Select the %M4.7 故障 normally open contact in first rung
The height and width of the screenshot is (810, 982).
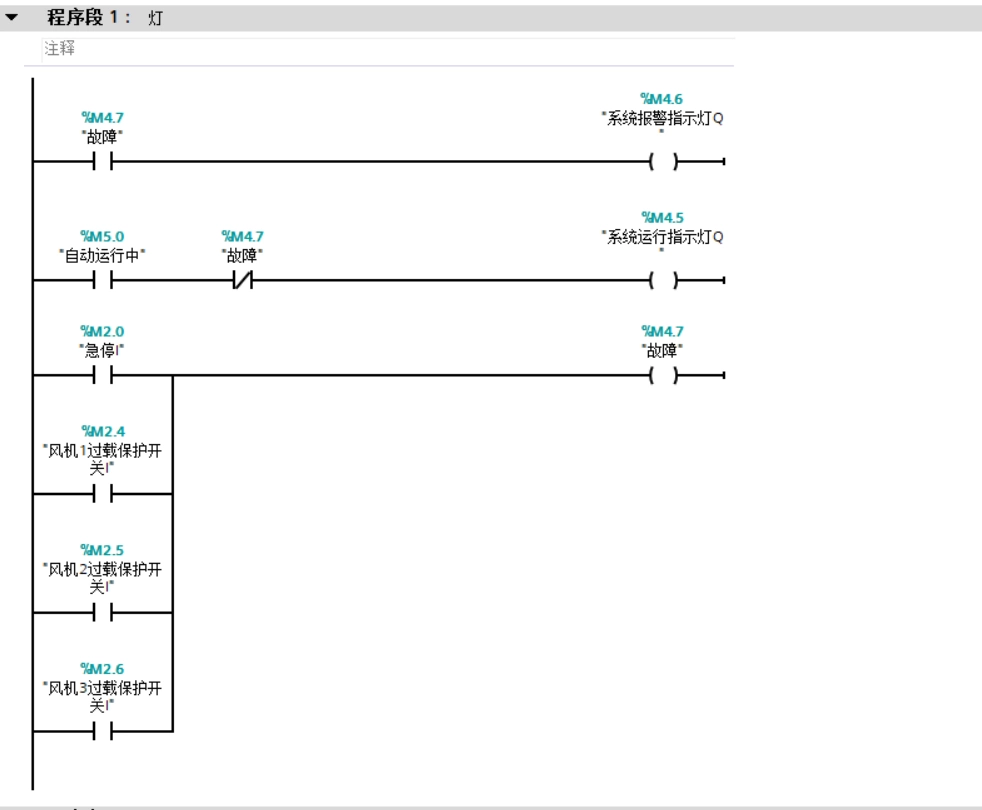pos(103,162)
